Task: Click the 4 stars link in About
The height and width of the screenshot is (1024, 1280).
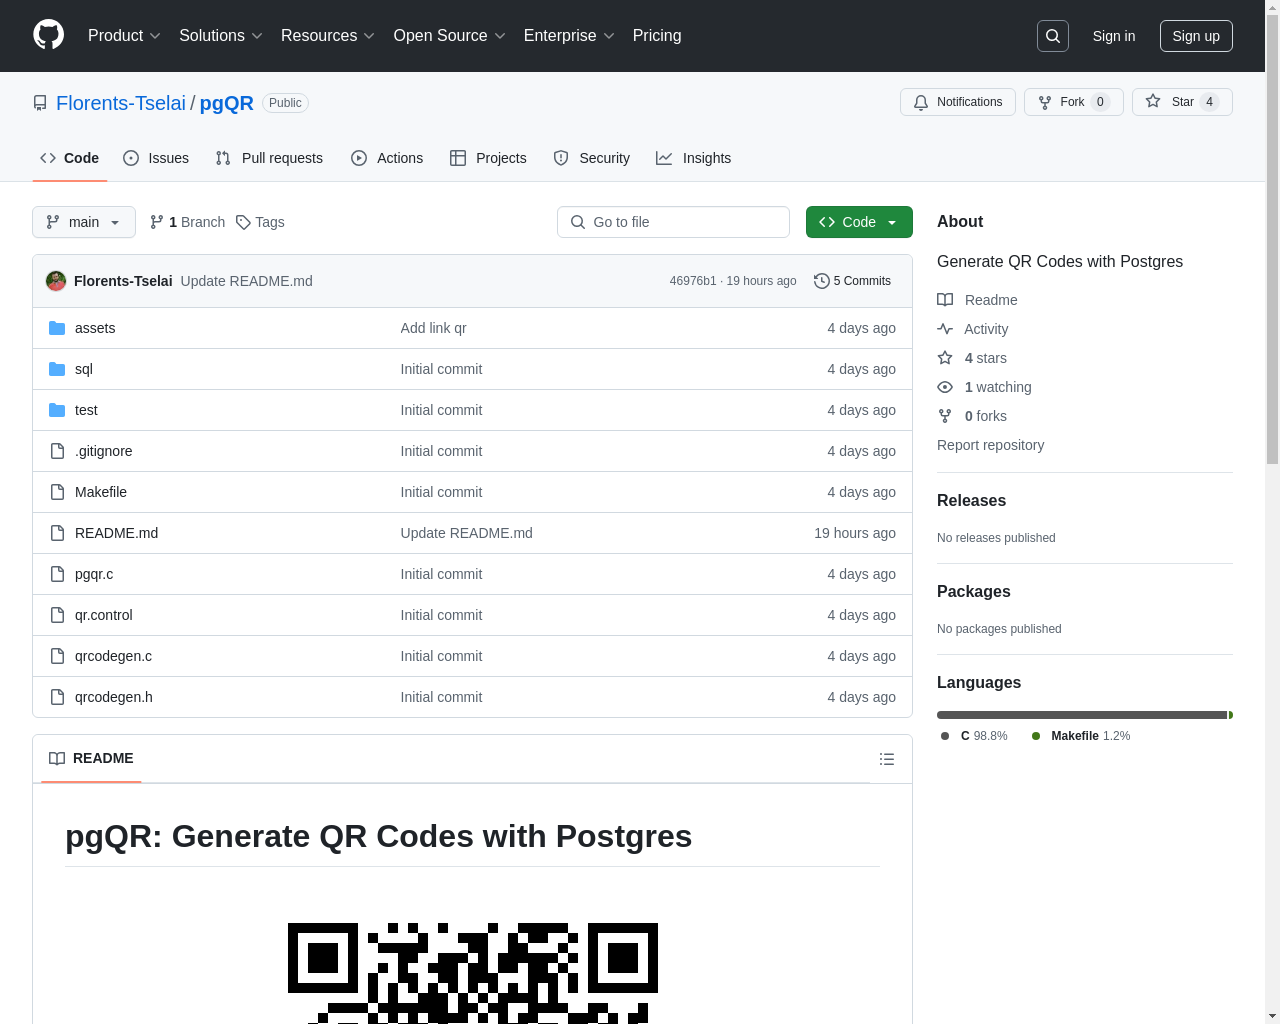Action: (x=972, y=358)
